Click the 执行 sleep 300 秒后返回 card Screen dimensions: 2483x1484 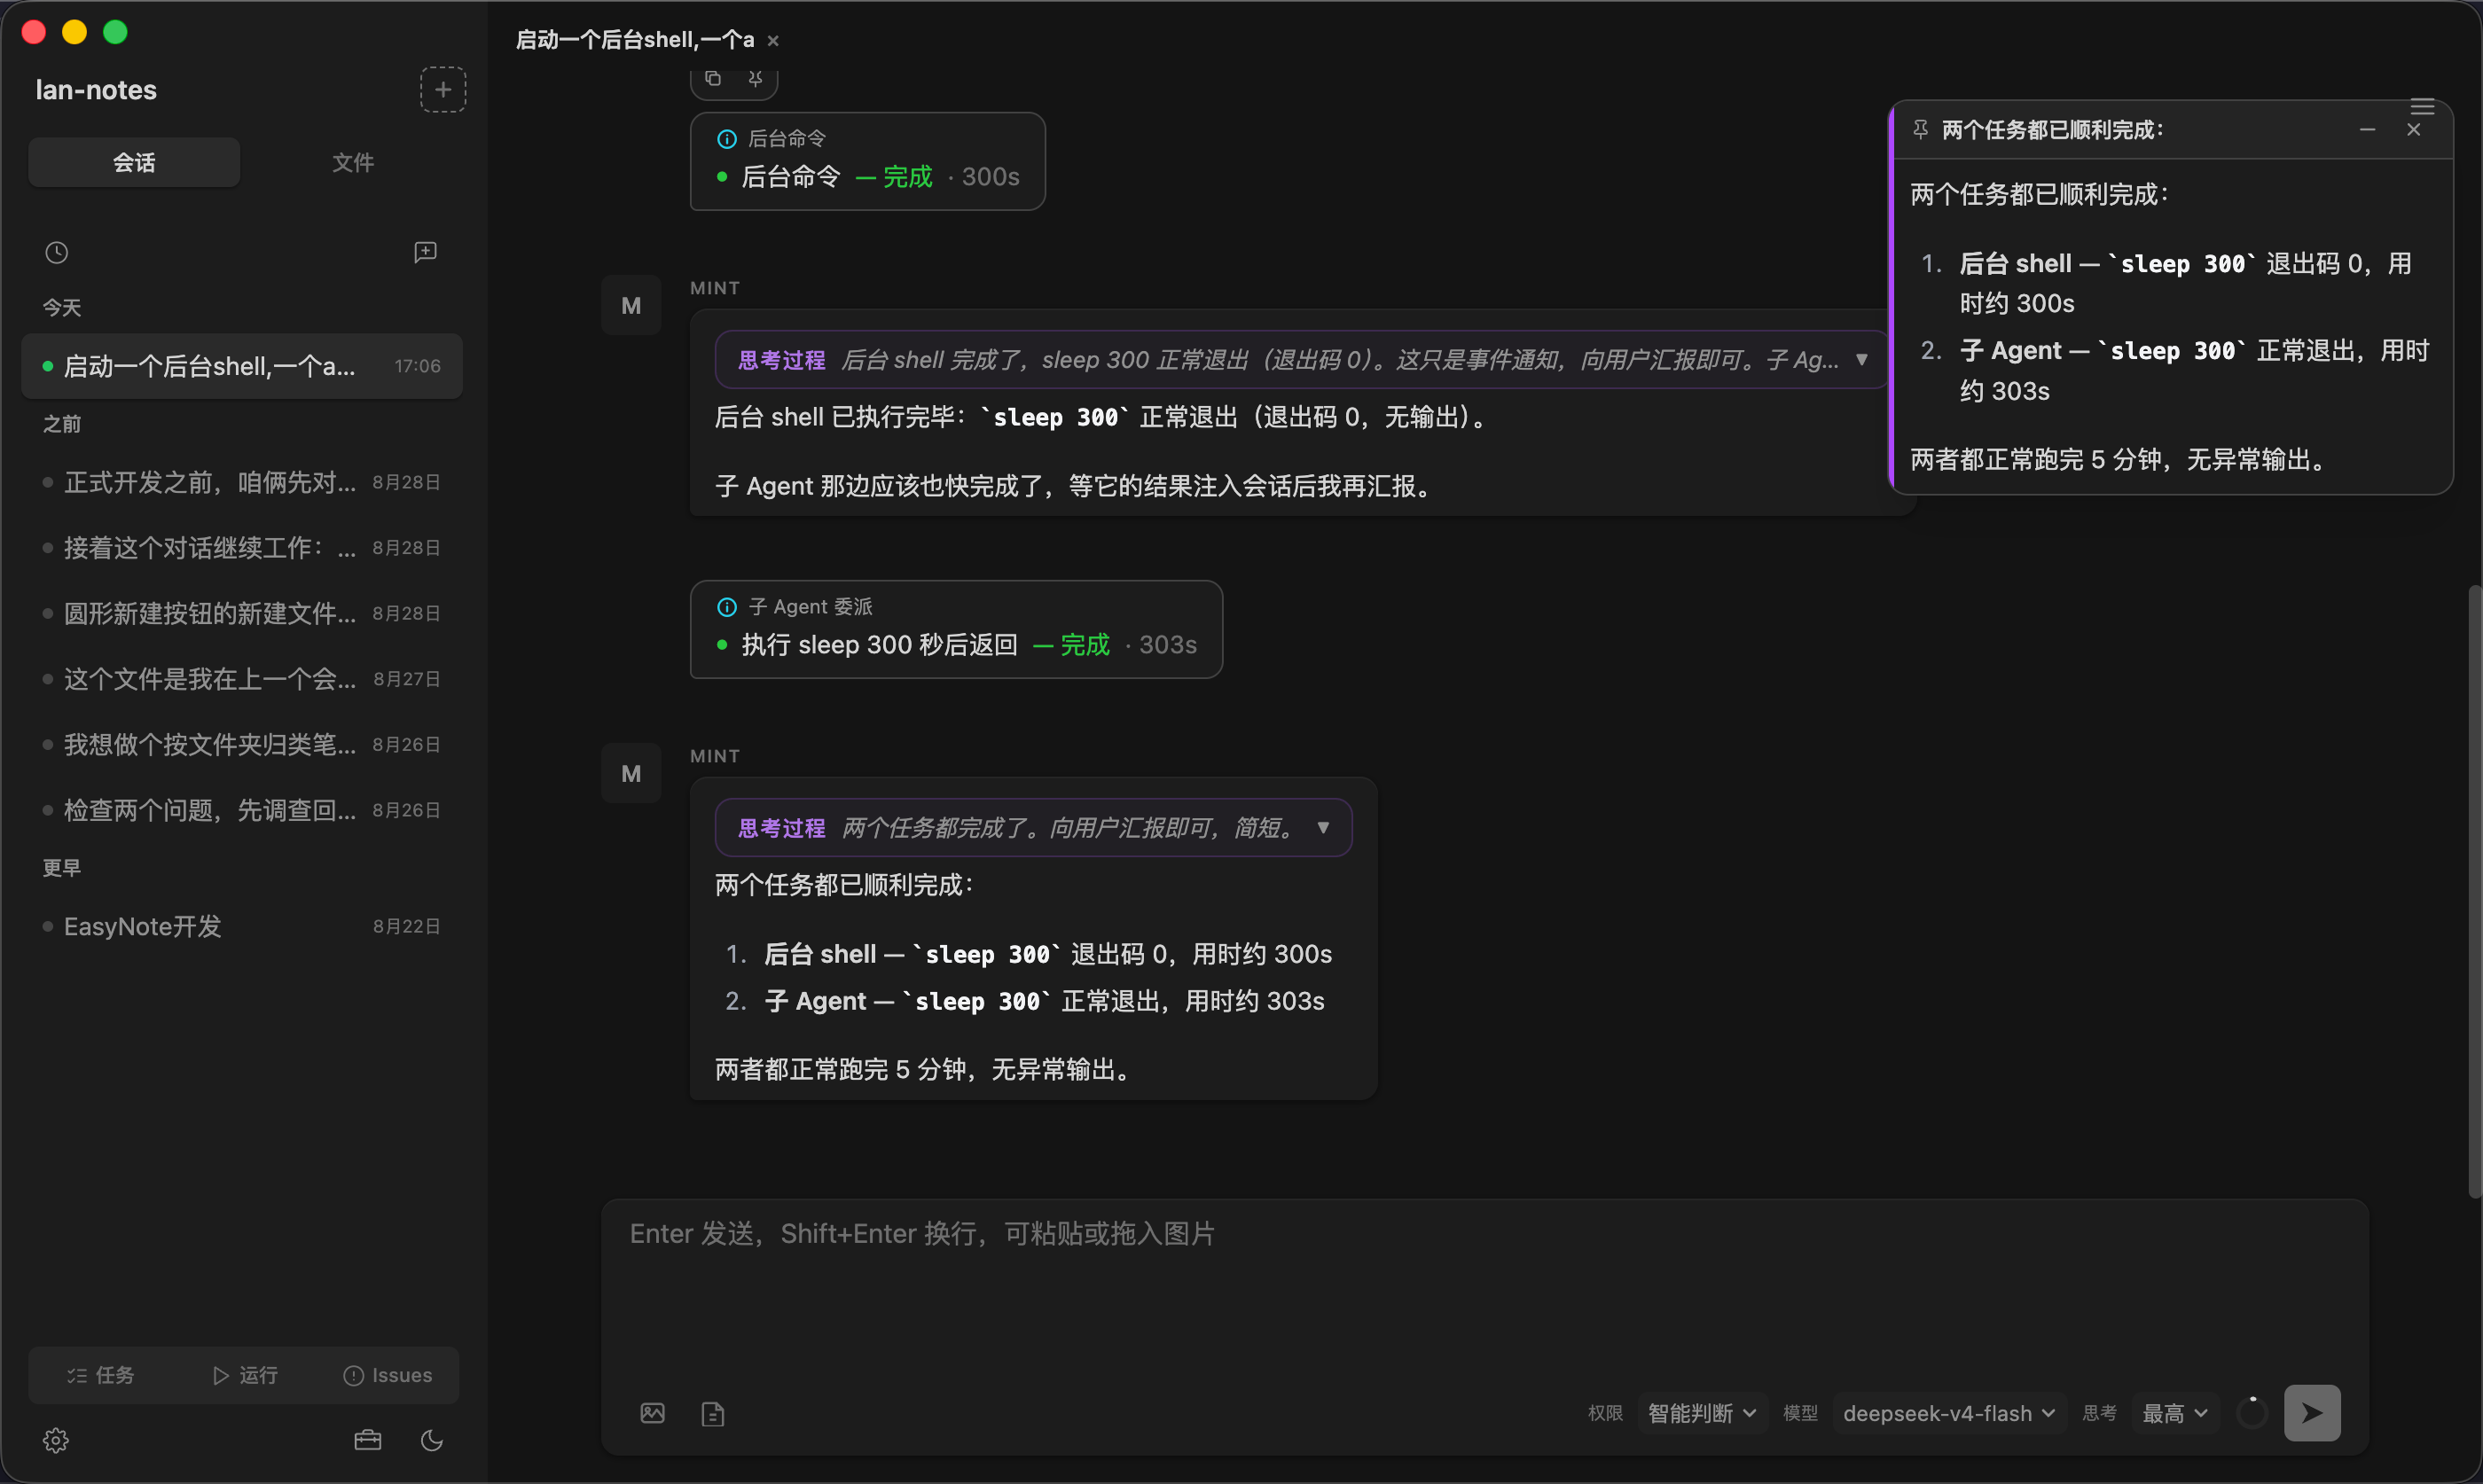(x=956, y=629)
